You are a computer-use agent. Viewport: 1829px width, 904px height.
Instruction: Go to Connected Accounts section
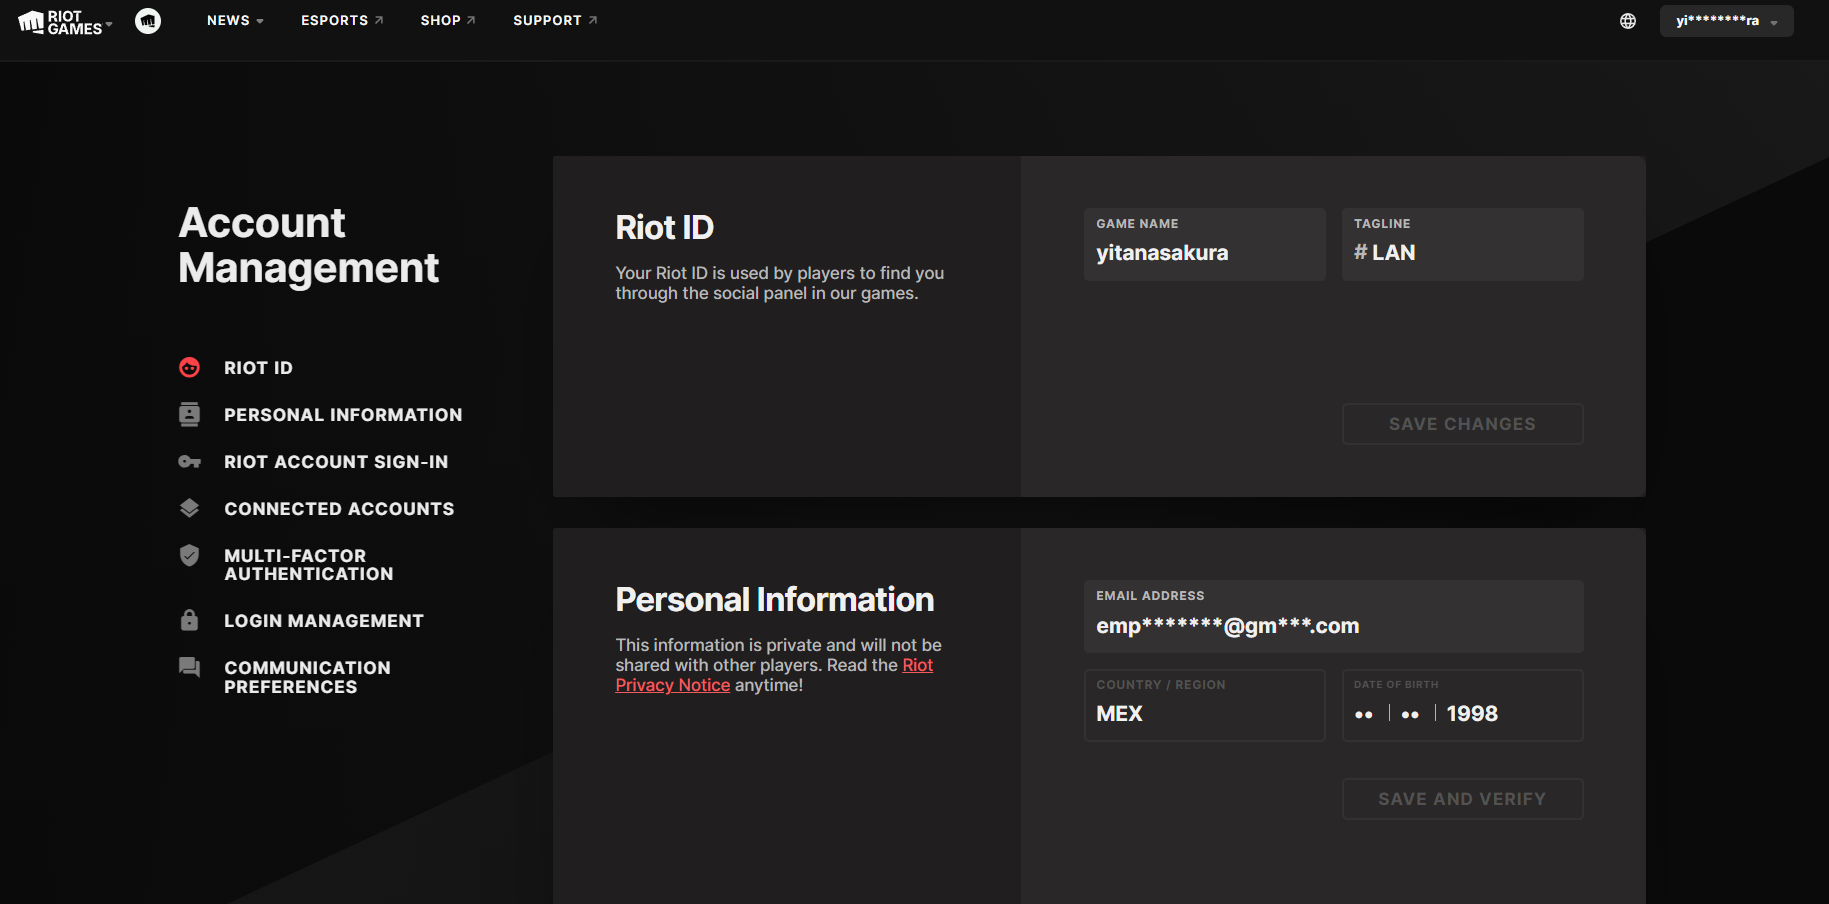click(339, 509)
